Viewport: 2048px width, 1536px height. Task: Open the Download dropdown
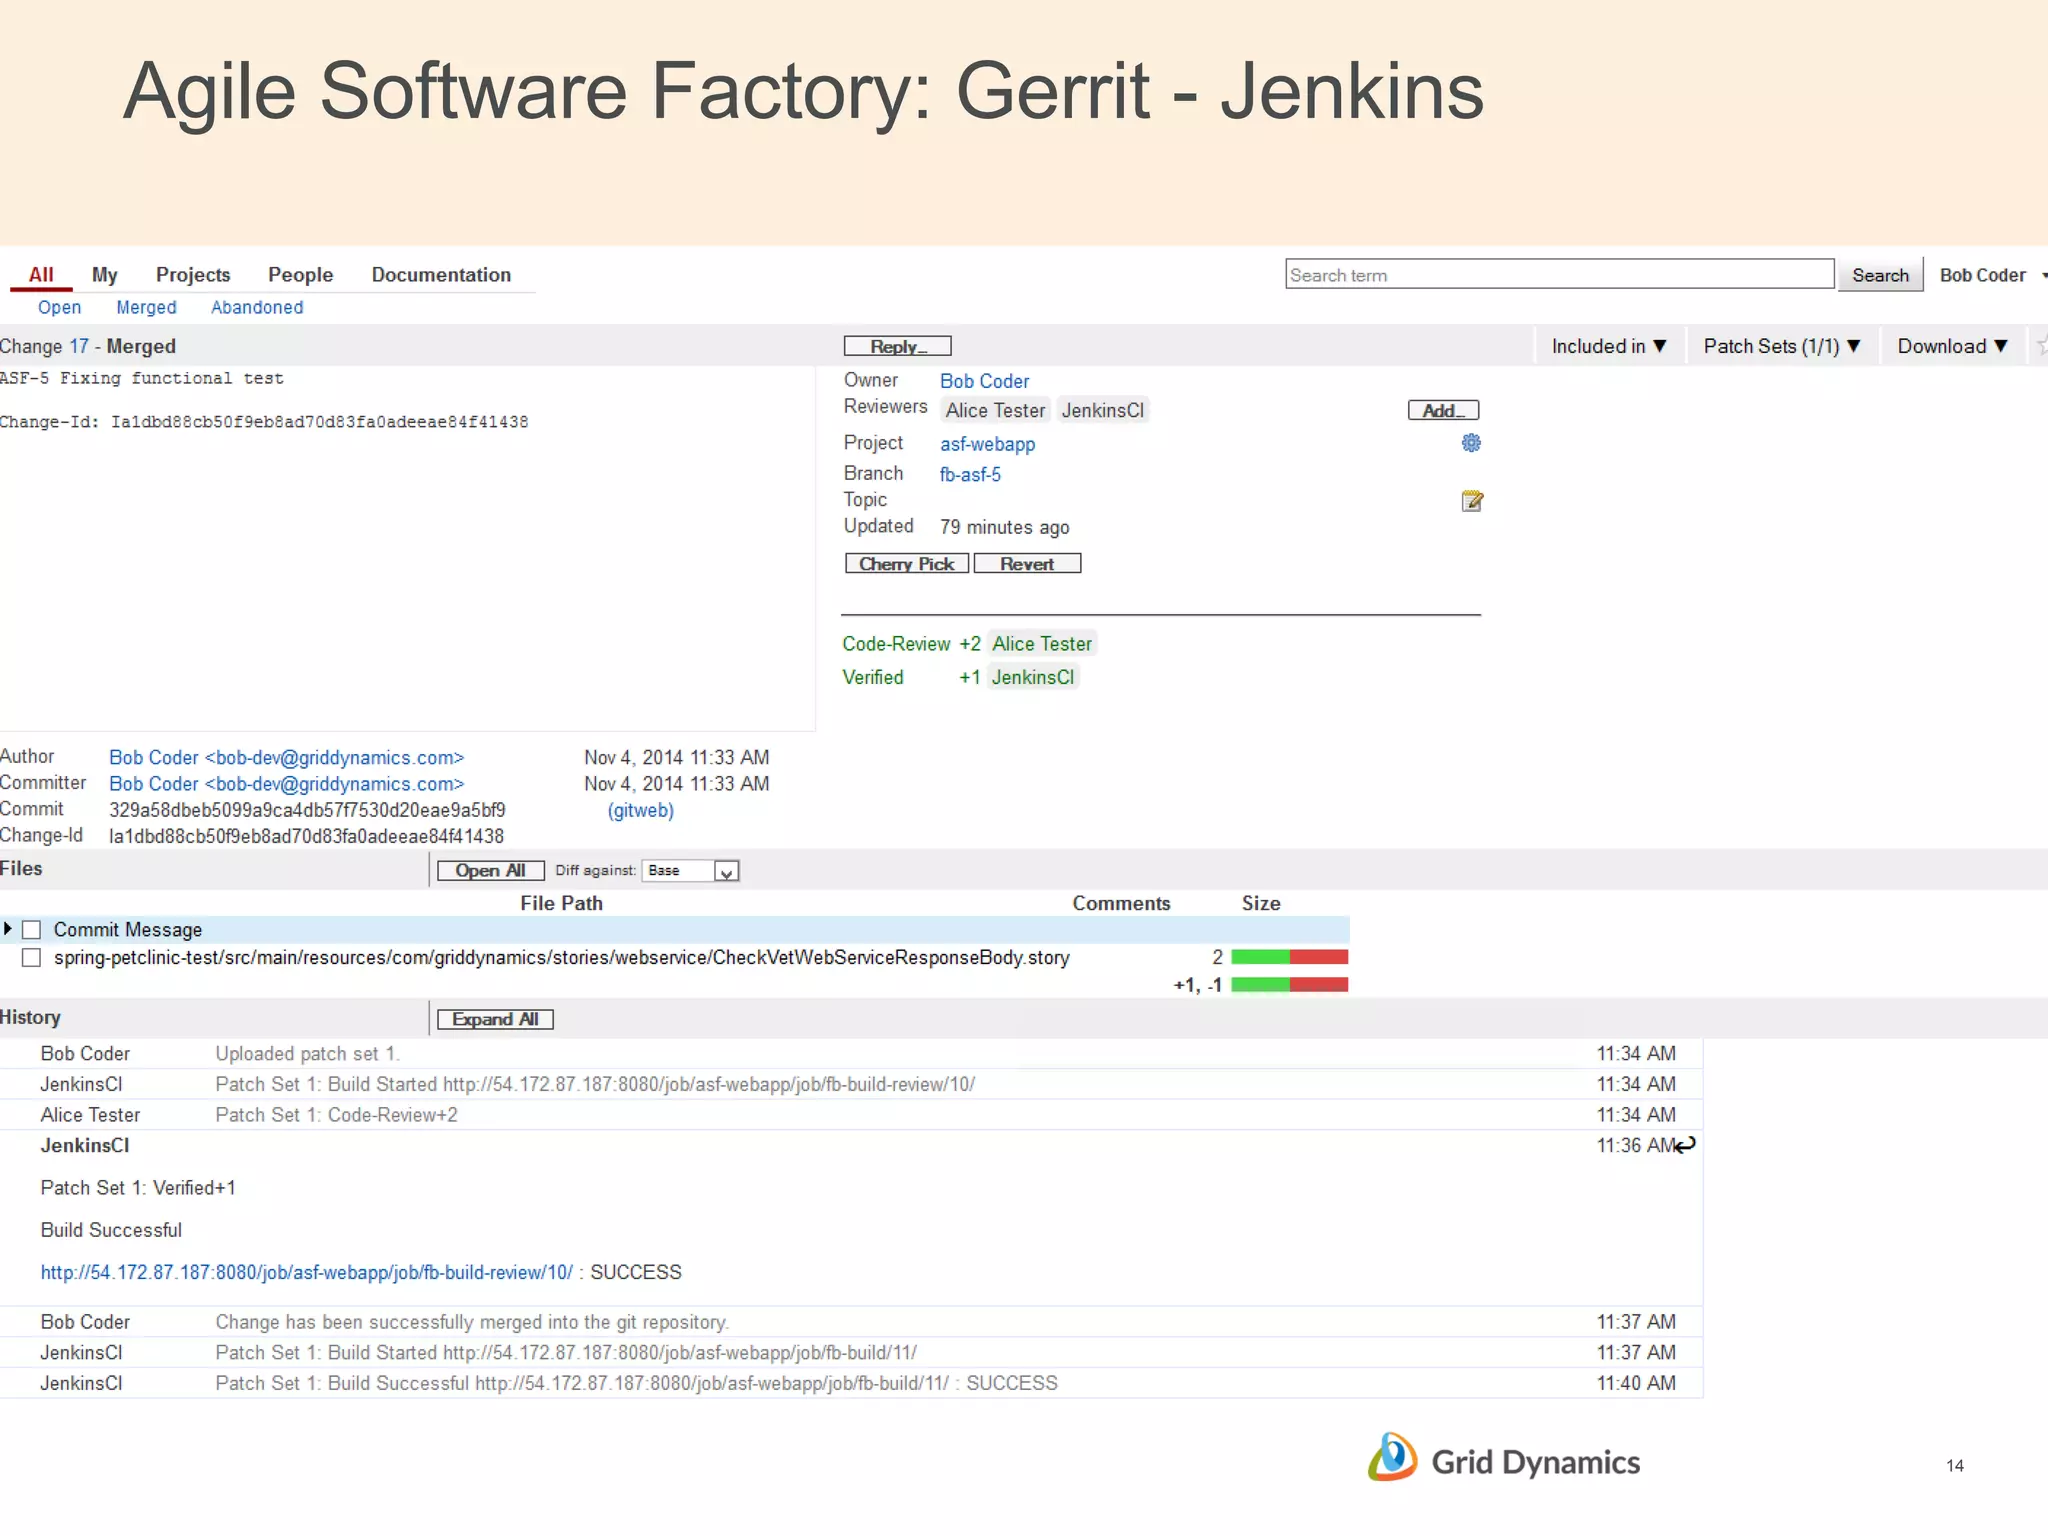click(1953, 346)
